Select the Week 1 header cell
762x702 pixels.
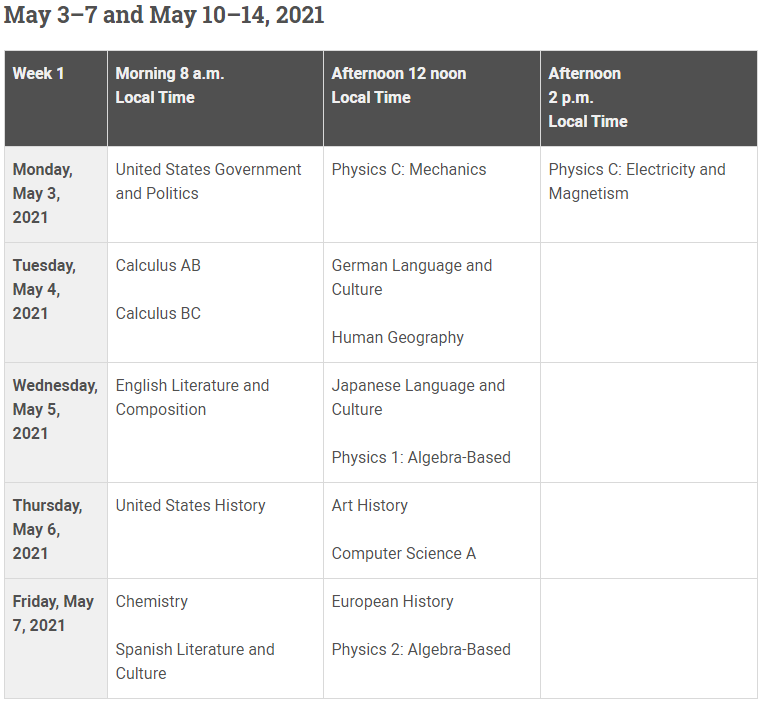(38, 74)
